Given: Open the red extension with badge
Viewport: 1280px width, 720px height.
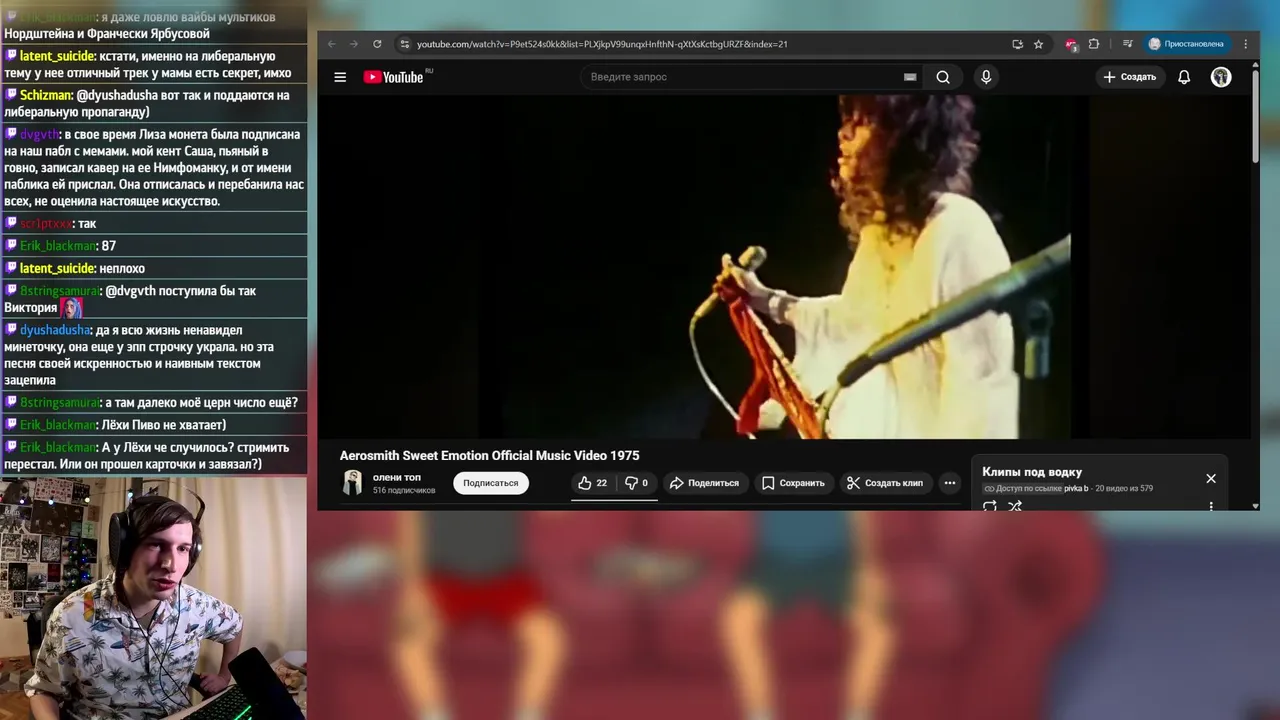Looking at the screenshot, I should (x=1071, y=44).
